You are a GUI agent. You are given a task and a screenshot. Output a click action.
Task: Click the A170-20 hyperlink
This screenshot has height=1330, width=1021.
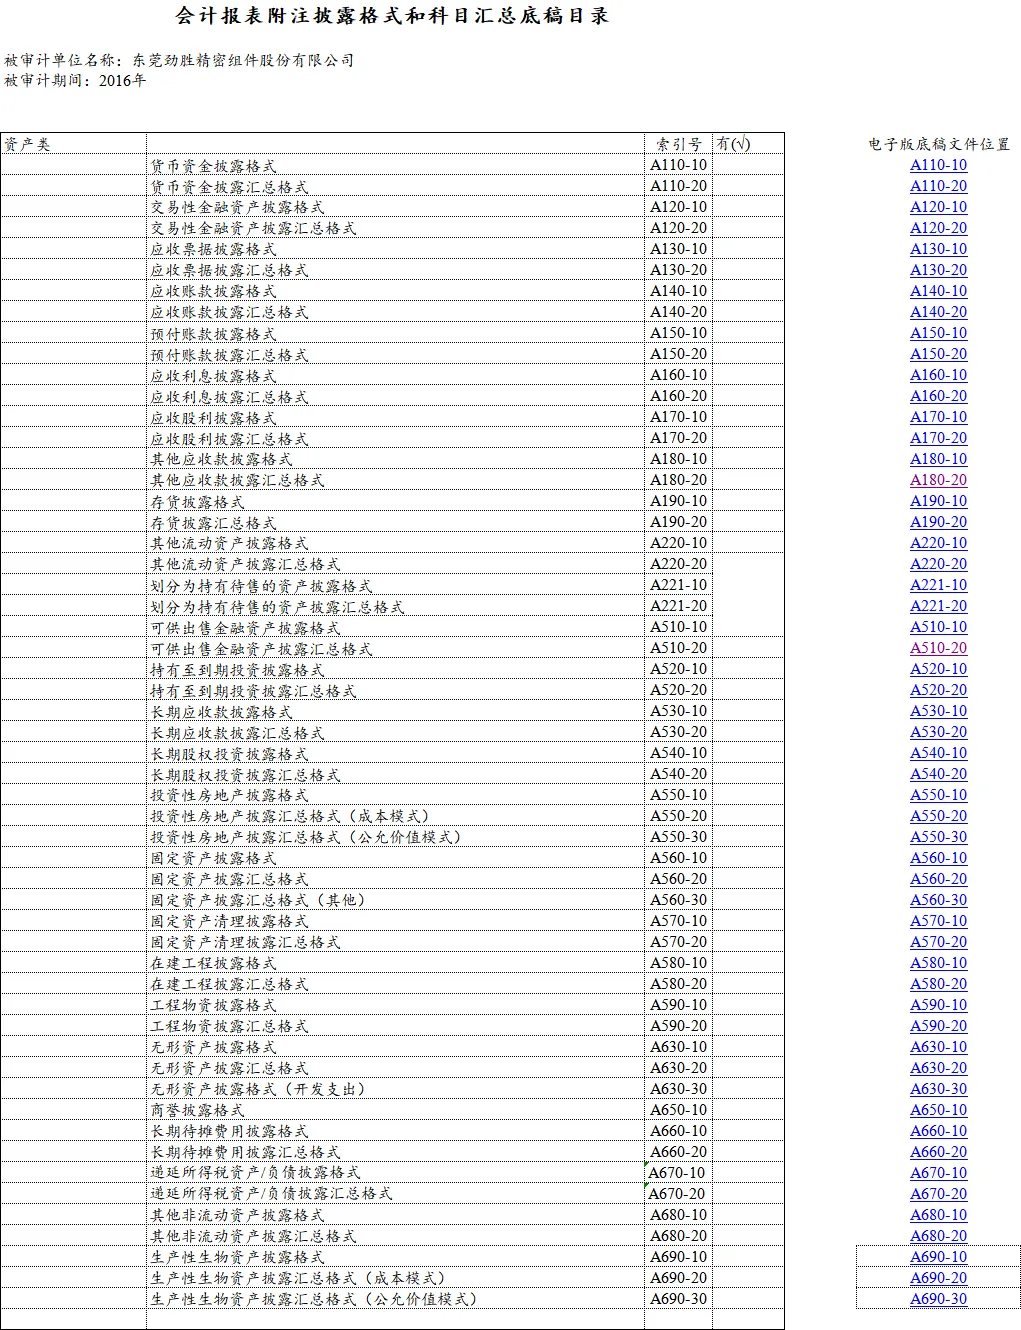click(x=938, y=438)
